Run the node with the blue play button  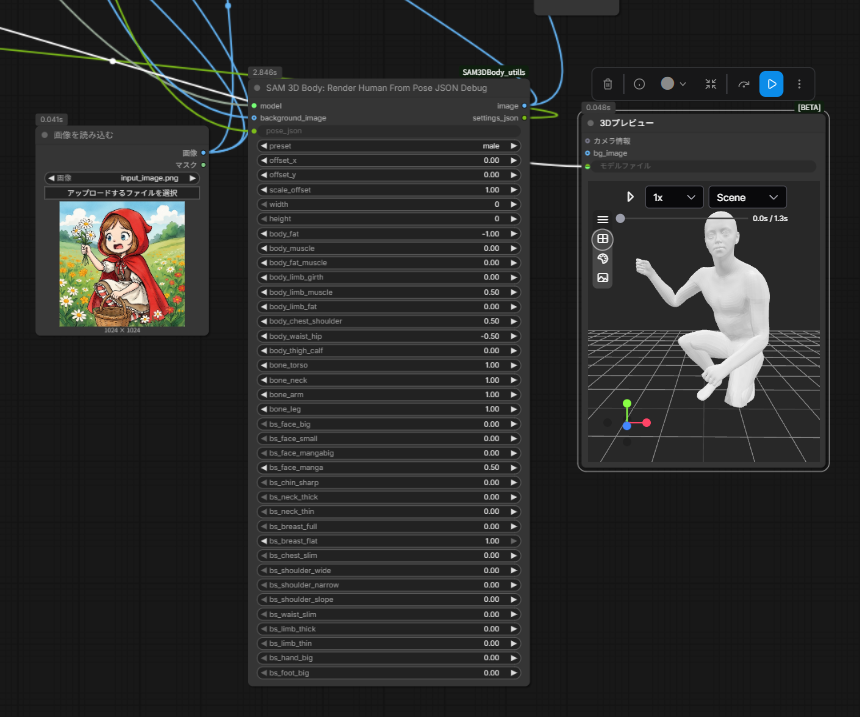771,84
